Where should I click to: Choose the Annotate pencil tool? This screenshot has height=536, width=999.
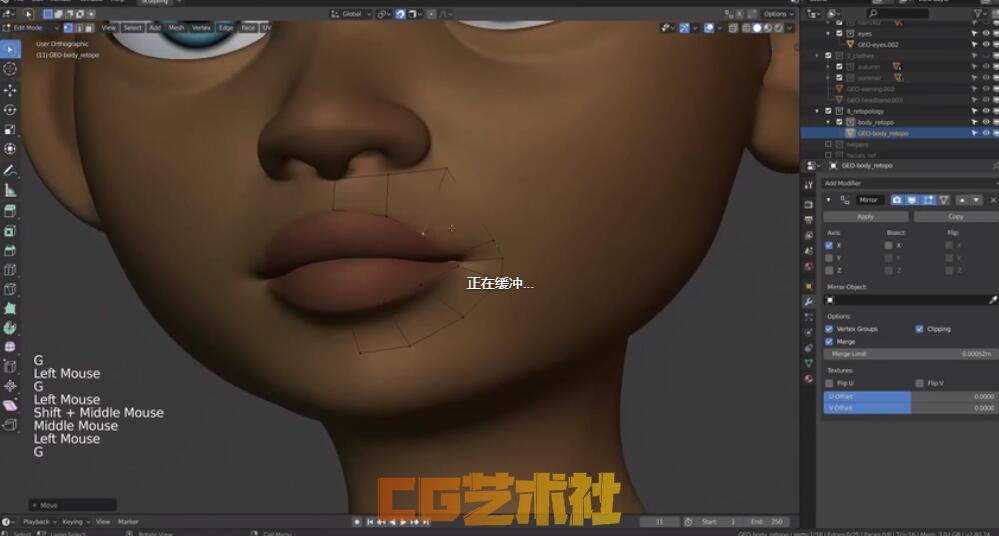coord(10,170)
